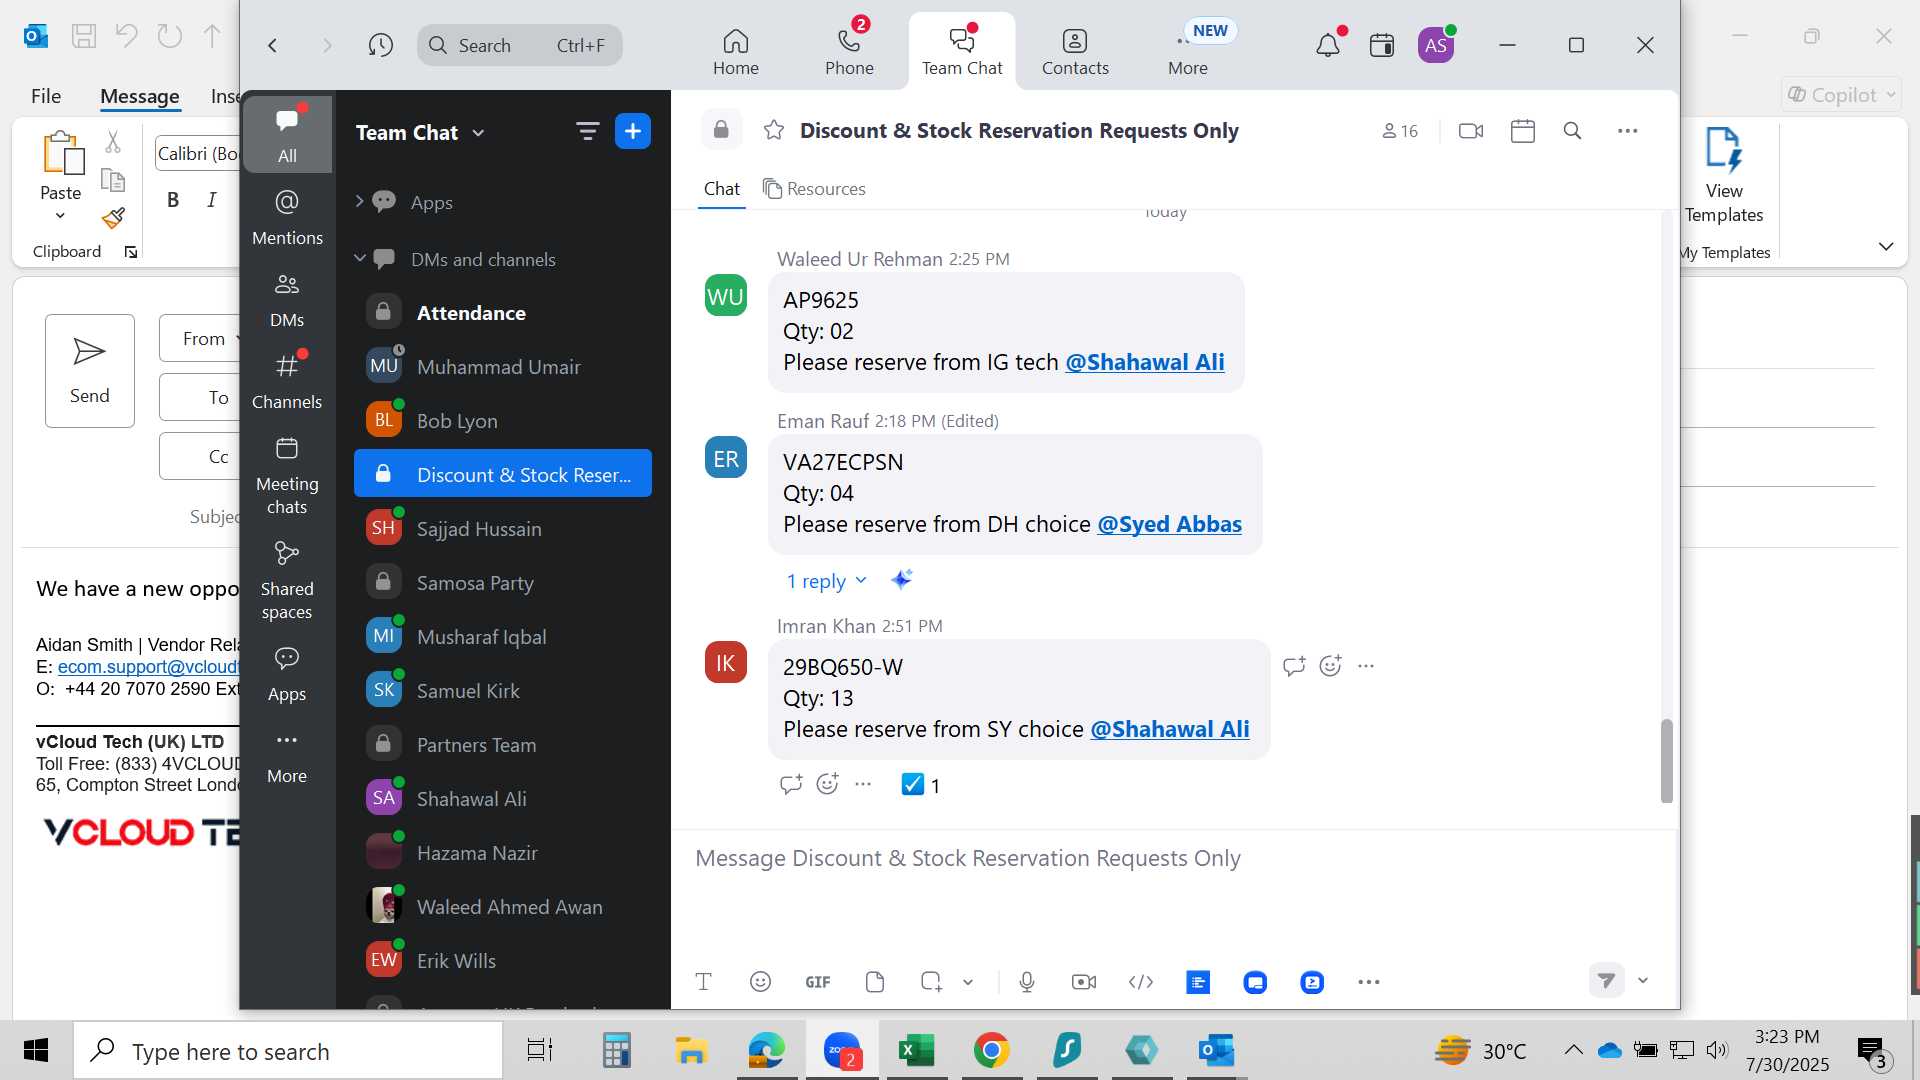Open the More tab labeled NEW

1188,51
